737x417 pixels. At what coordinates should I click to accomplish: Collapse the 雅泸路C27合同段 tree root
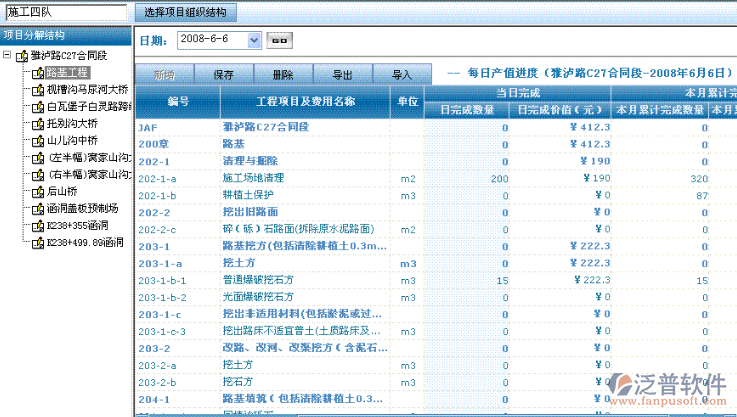8,56
